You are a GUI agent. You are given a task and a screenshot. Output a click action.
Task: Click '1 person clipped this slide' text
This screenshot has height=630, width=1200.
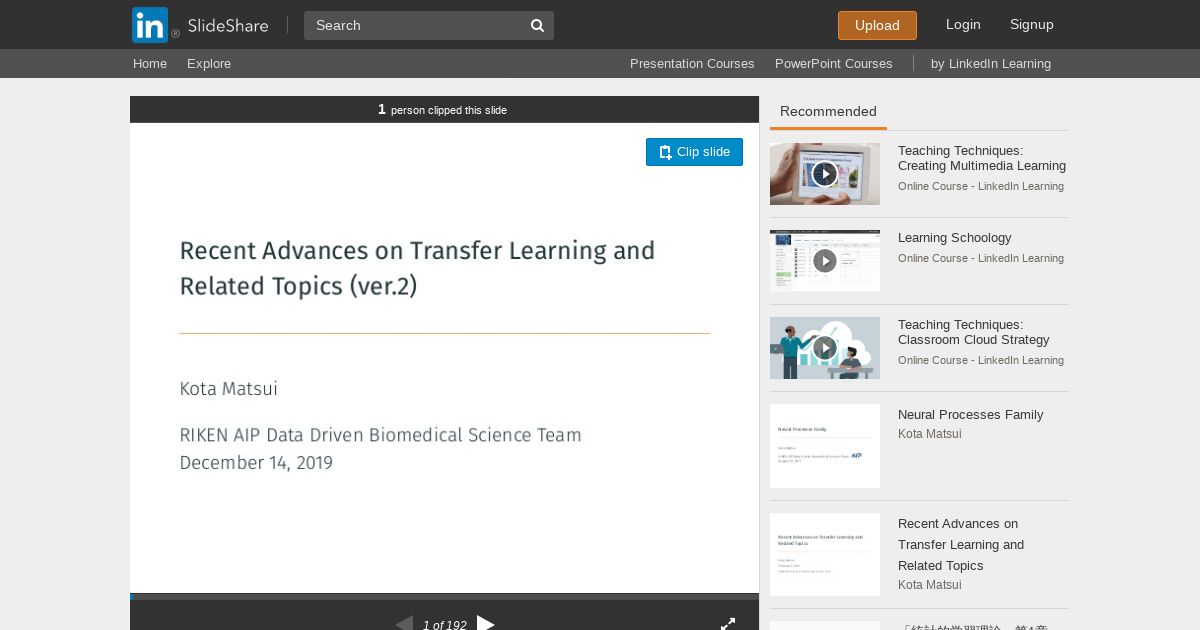pos(442,110)
